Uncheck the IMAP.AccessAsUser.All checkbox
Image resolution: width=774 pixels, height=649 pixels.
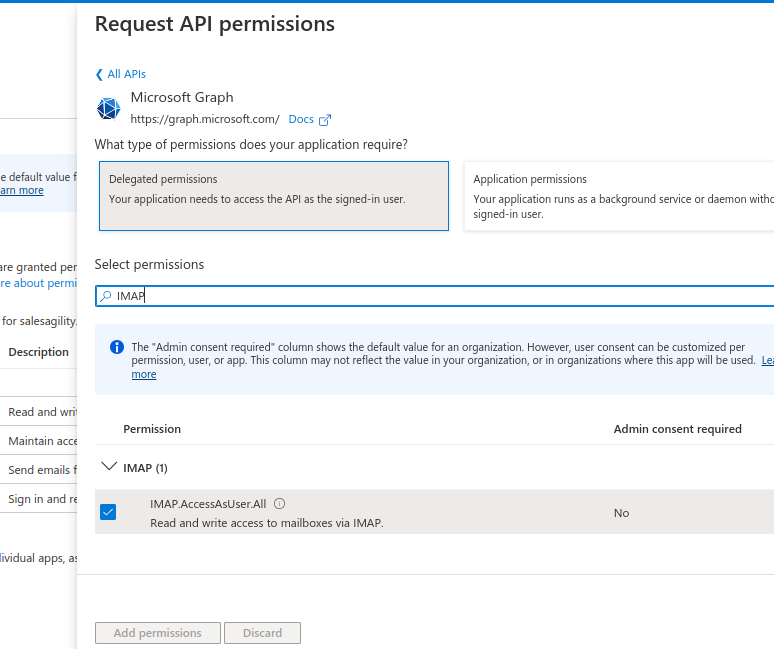coord(108,512)
